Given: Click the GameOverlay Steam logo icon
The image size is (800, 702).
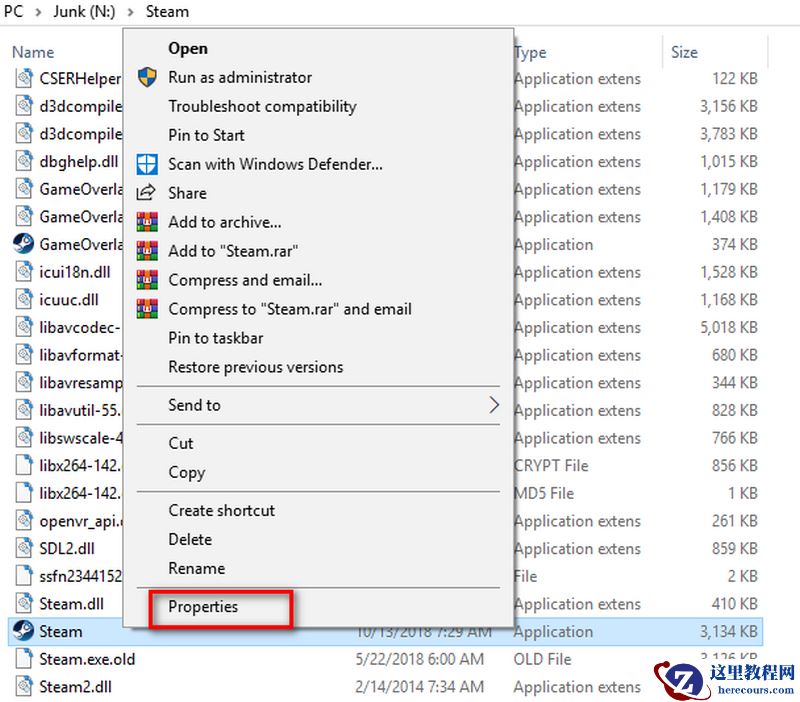Looking at the screenshot, I should pyautogui.click(x=23, y=244).
